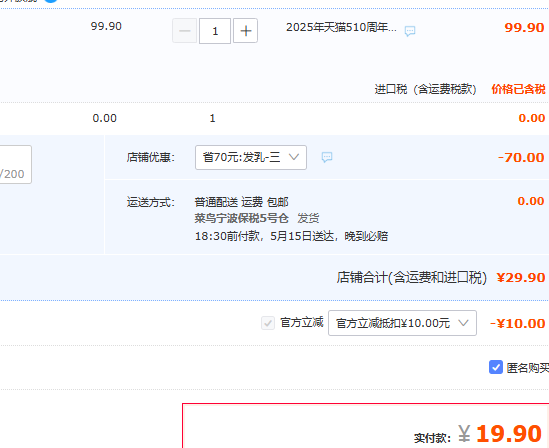The image size is (549, 448).
Task: Click the 店铺合计 ¥29.90 subtotal
Action: (x=521, y=278)
